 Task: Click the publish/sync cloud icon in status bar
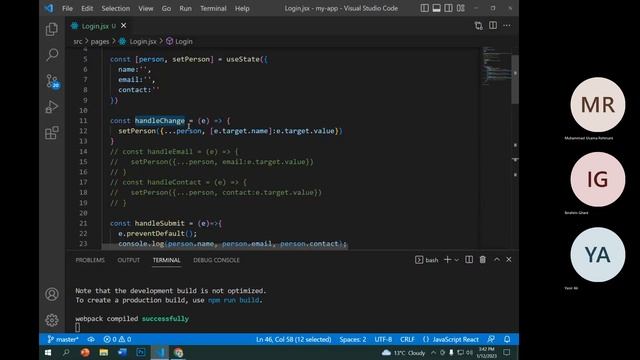click(x=91, y=339)
